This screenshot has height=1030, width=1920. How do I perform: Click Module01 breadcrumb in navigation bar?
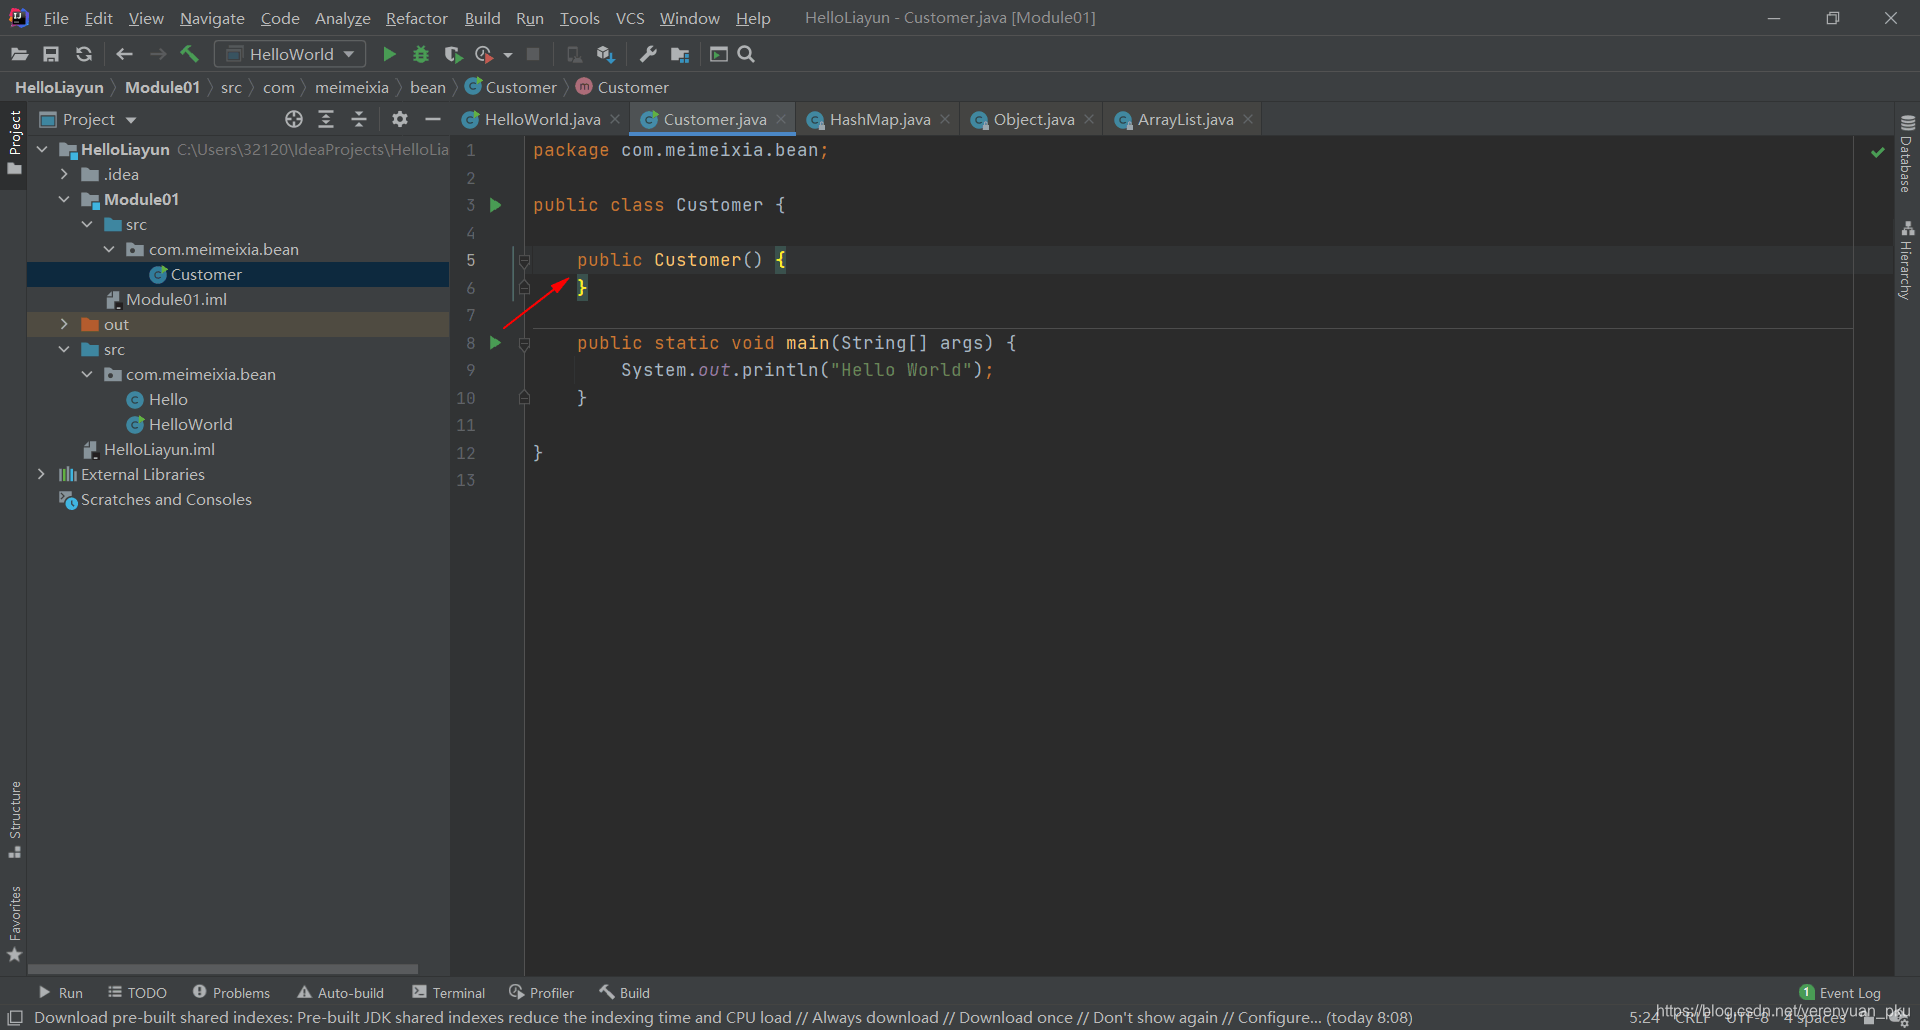pos(162,87)
